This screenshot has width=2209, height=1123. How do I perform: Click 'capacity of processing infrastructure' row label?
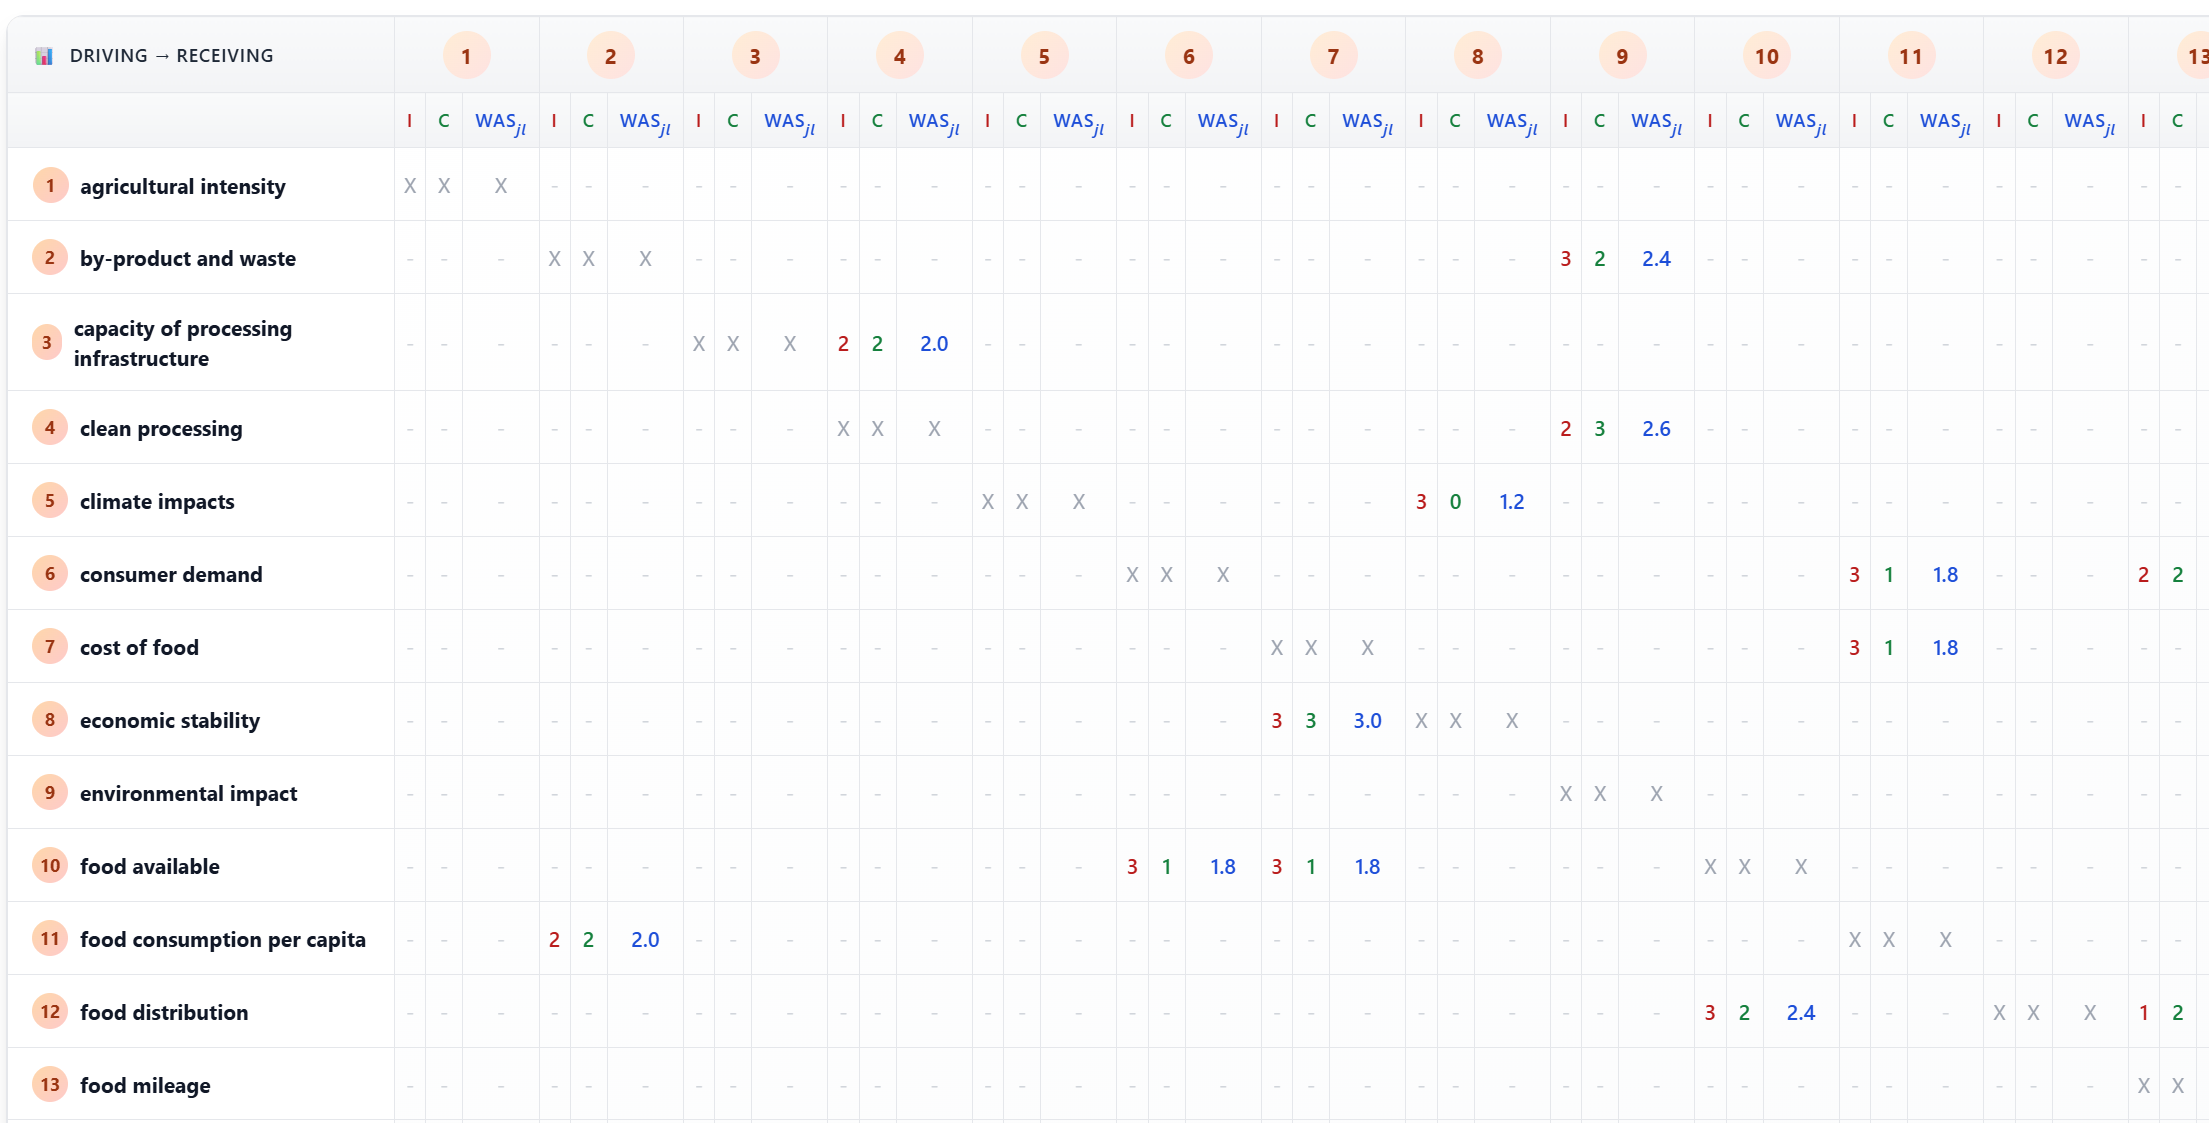[183, 343]
